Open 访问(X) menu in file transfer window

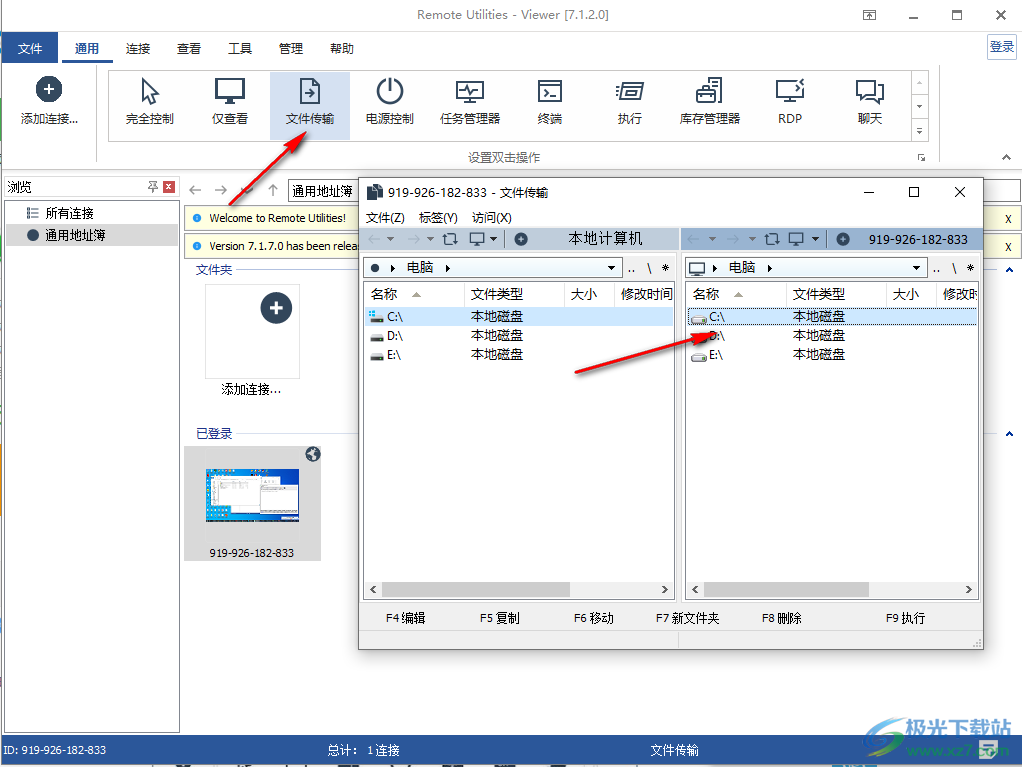(x=492, y=218)
